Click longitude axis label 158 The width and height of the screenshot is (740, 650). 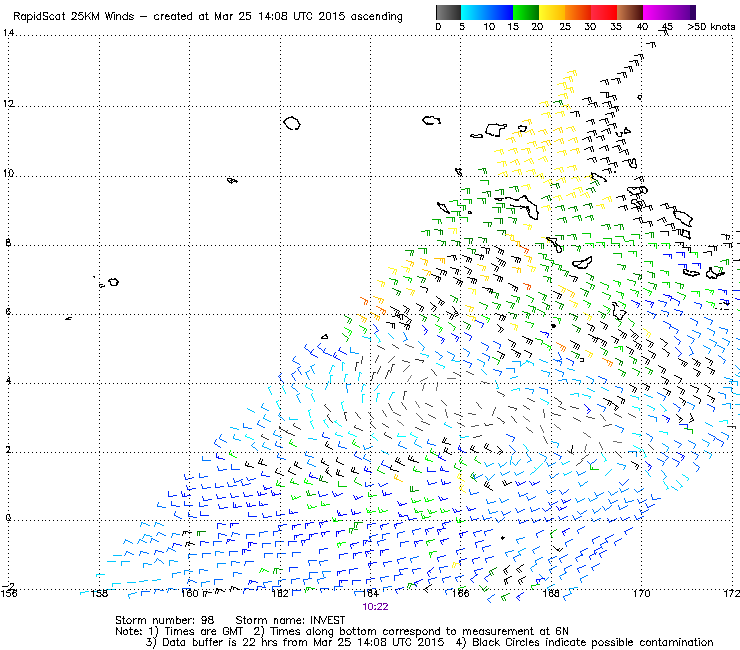click(99, 593)
